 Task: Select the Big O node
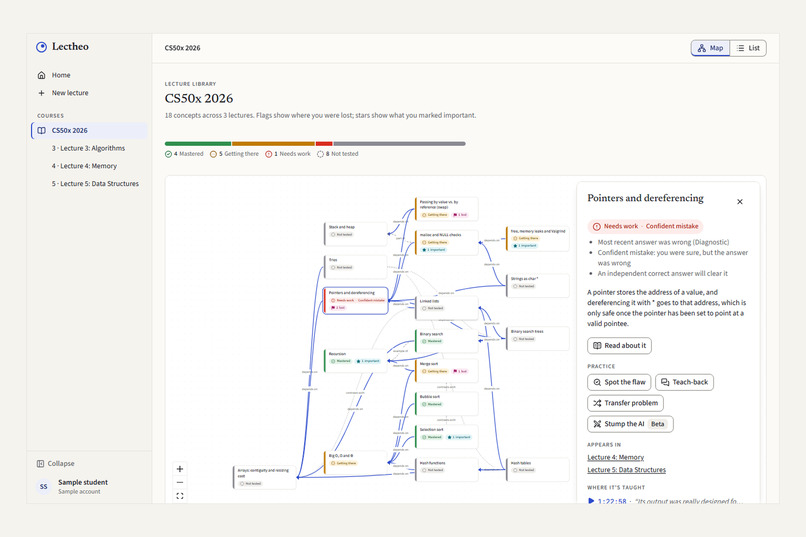356,462
